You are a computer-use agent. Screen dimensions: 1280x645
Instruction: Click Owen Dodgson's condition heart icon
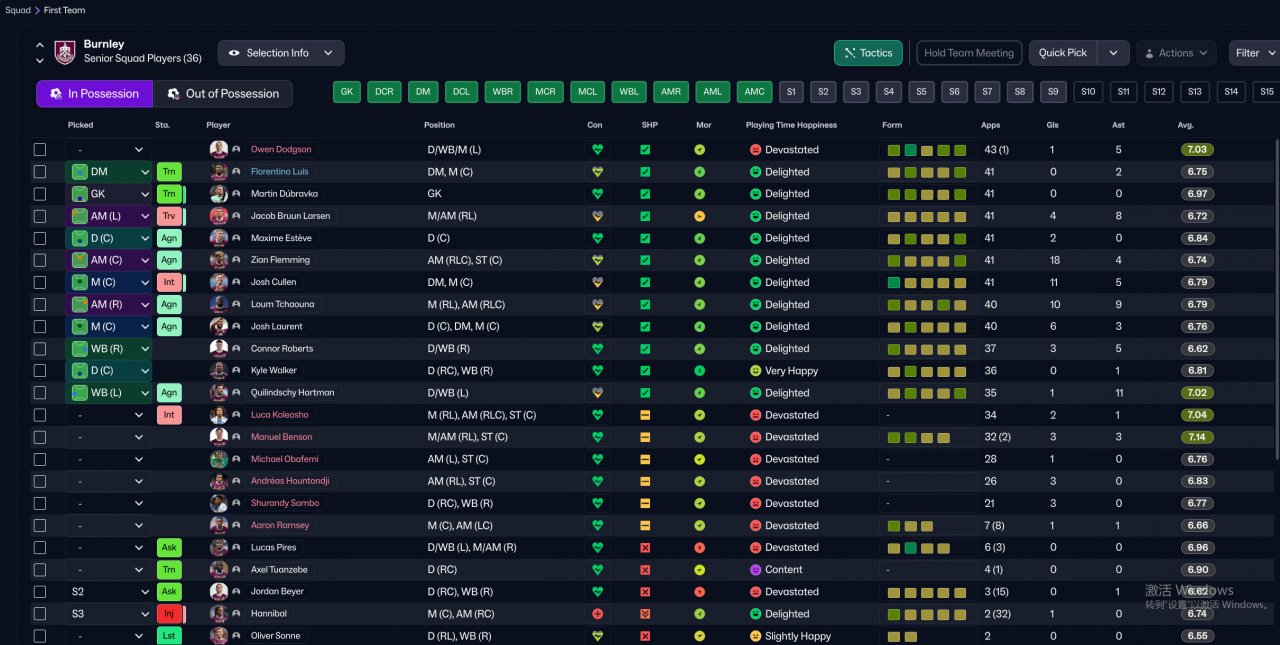click(x=598, y=150)
